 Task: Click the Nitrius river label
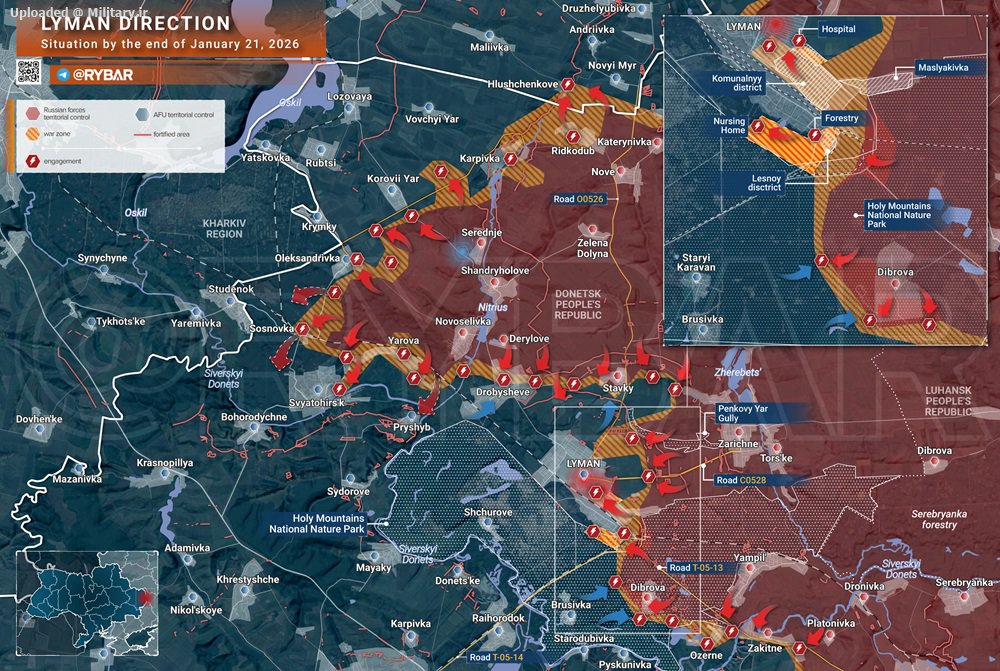pyautogui.click(x=492, y=307)
